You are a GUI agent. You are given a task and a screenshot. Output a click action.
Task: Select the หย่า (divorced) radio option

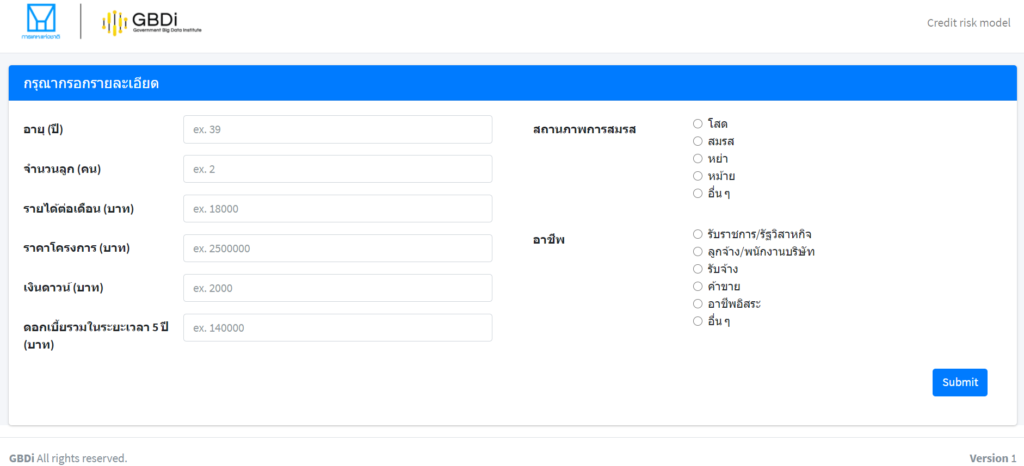(x=698, y=158)
